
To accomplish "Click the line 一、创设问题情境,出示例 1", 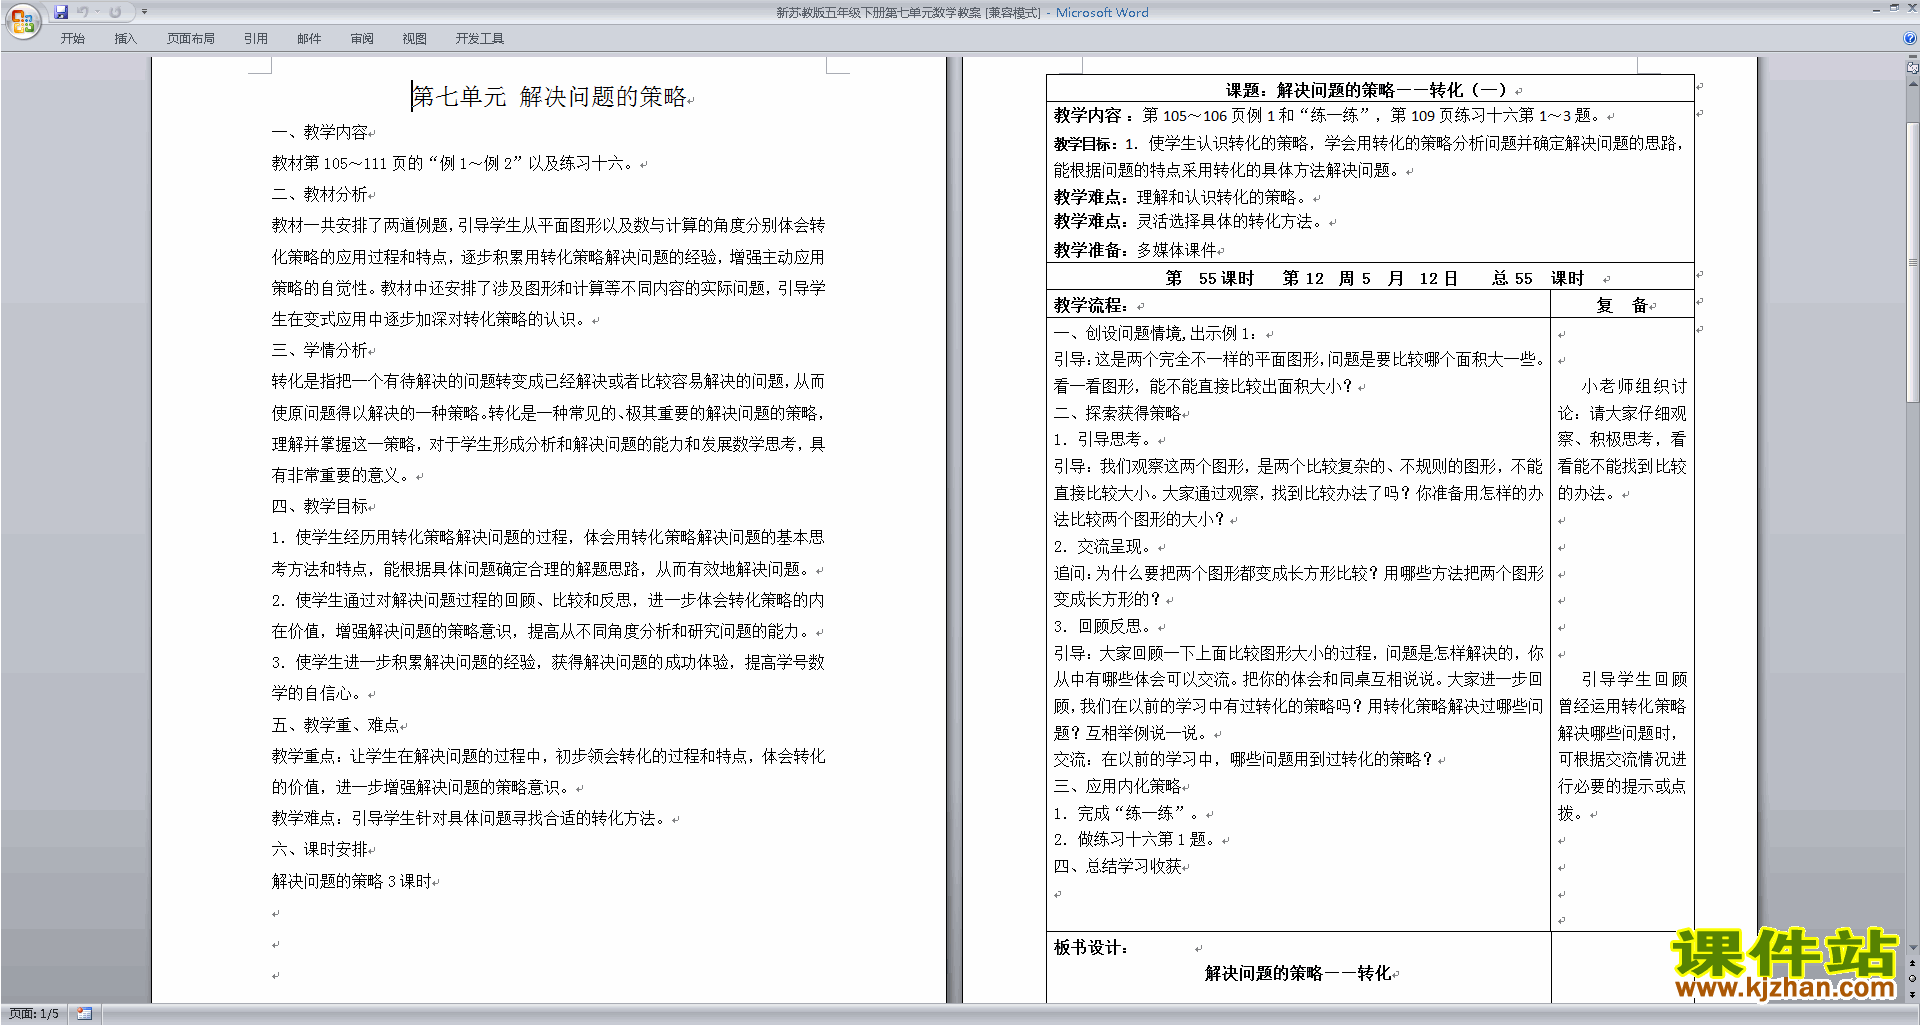I will (x=1155, y=333).
